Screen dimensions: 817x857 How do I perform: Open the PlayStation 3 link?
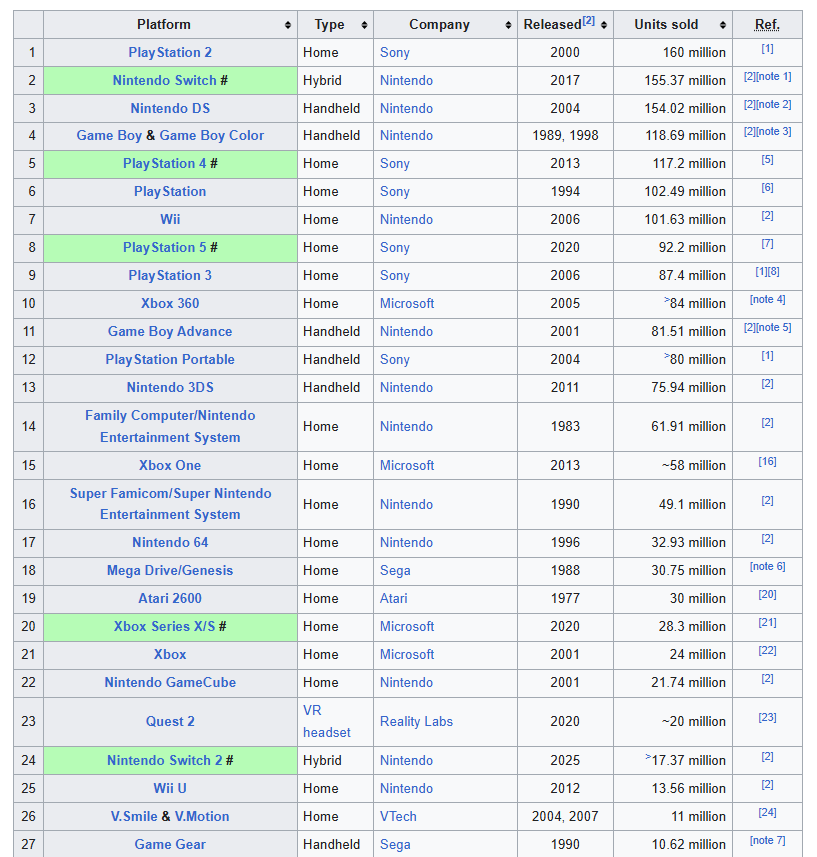170,275
